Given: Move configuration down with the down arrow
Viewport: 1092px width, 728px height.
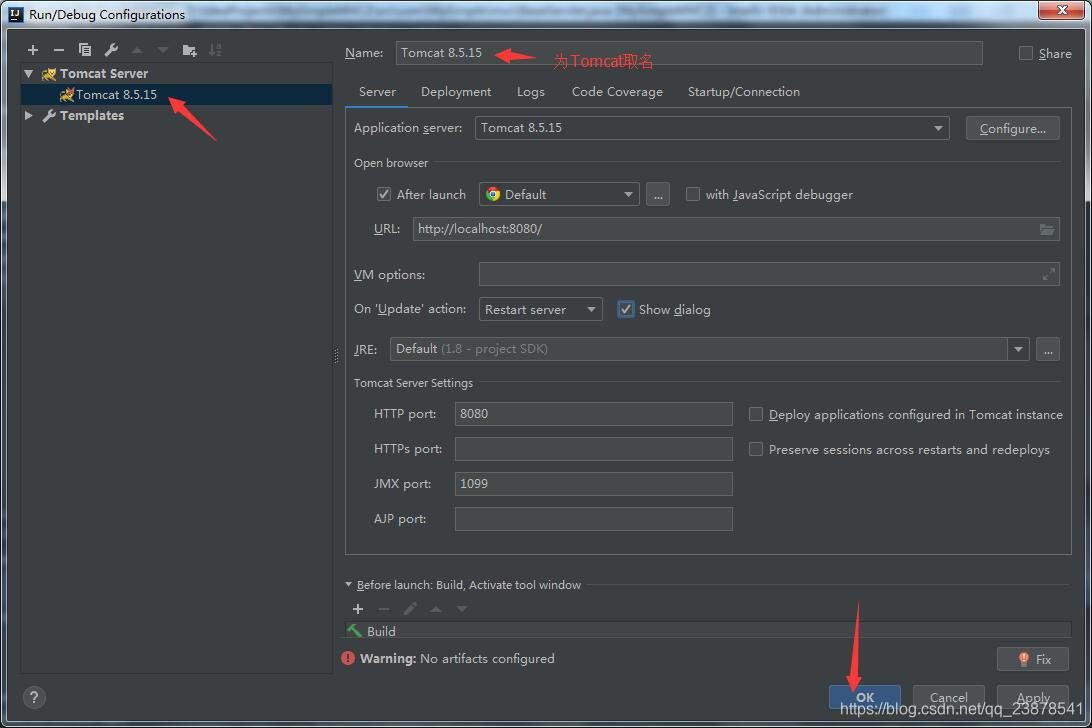Looking at the screenshot, I should (x=162, y=50).
